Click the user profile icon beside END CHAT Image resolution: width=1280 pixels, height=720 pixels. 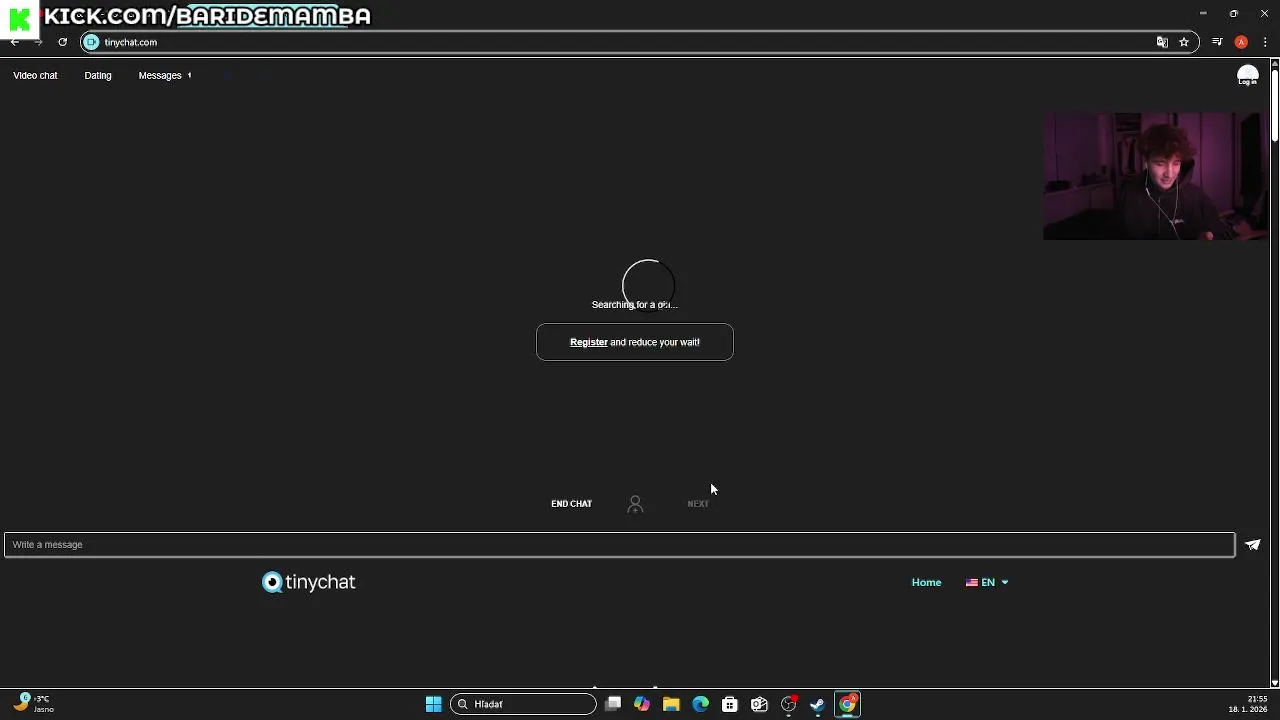click(635, 504)
